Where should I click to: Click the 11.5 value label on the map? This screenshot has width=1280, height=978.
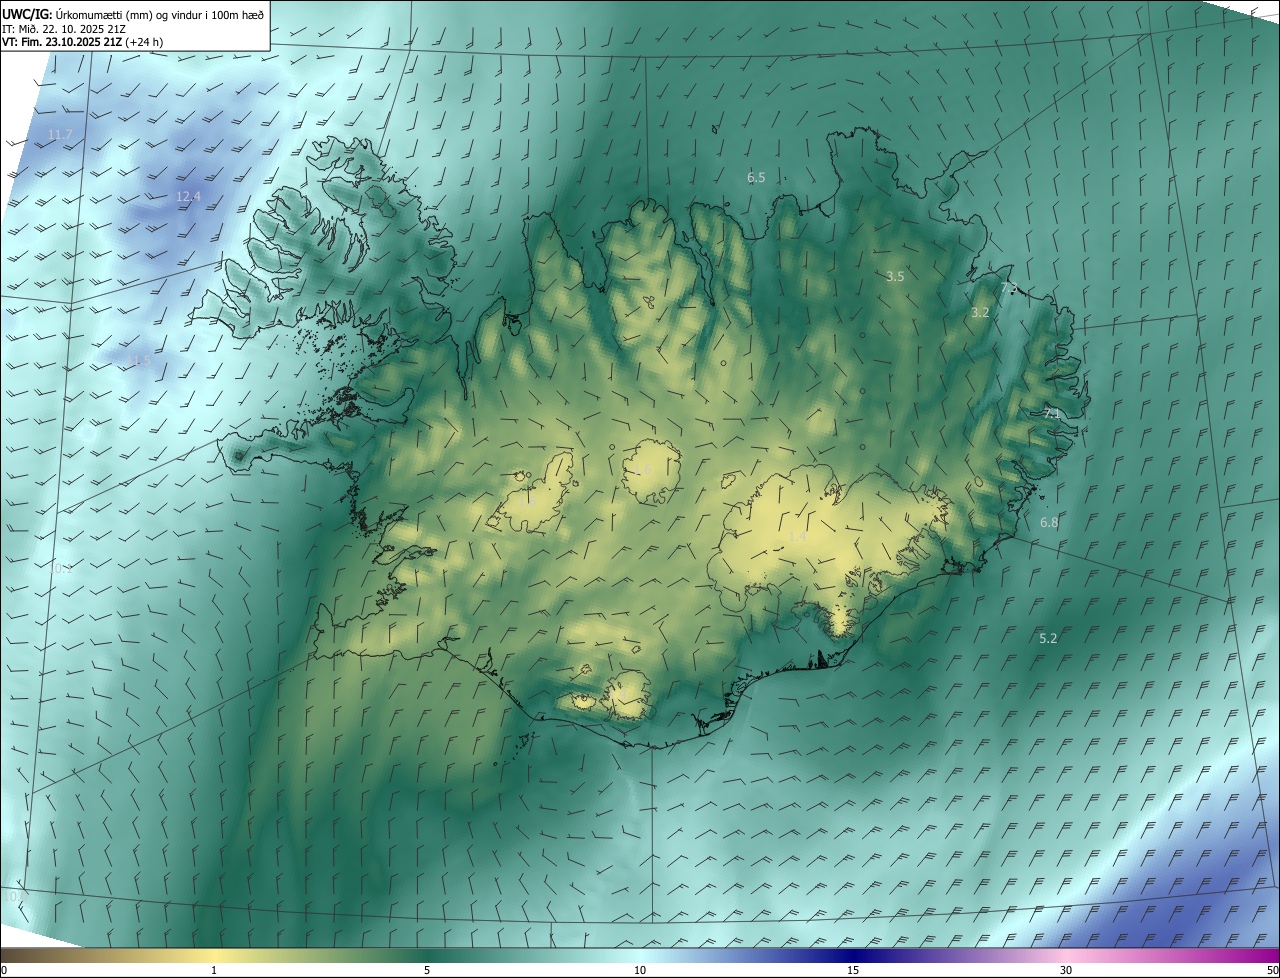point(138,360)
